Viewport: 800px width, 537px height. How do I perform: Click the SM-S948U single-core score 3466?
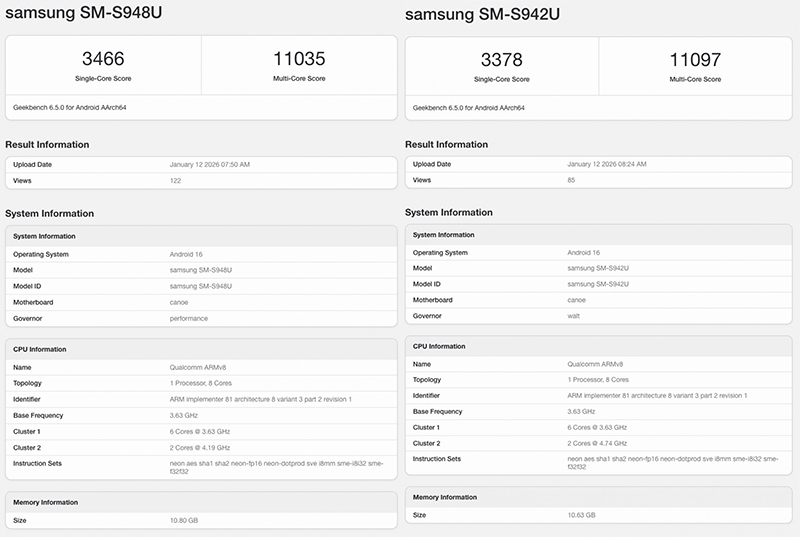click(x=103, y=58)
